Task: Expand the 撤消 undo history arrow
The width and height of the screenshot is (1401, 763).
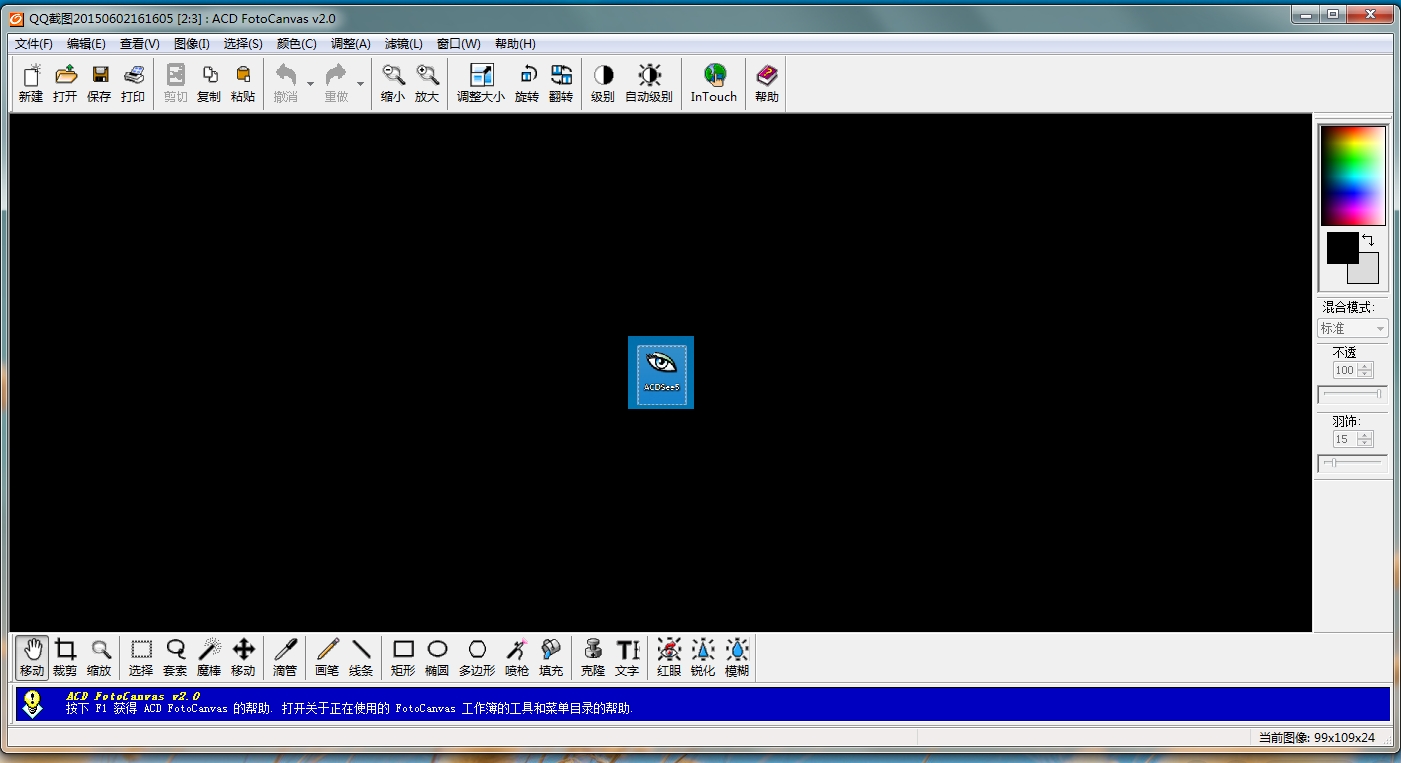Action: click(x=310, y=83)
